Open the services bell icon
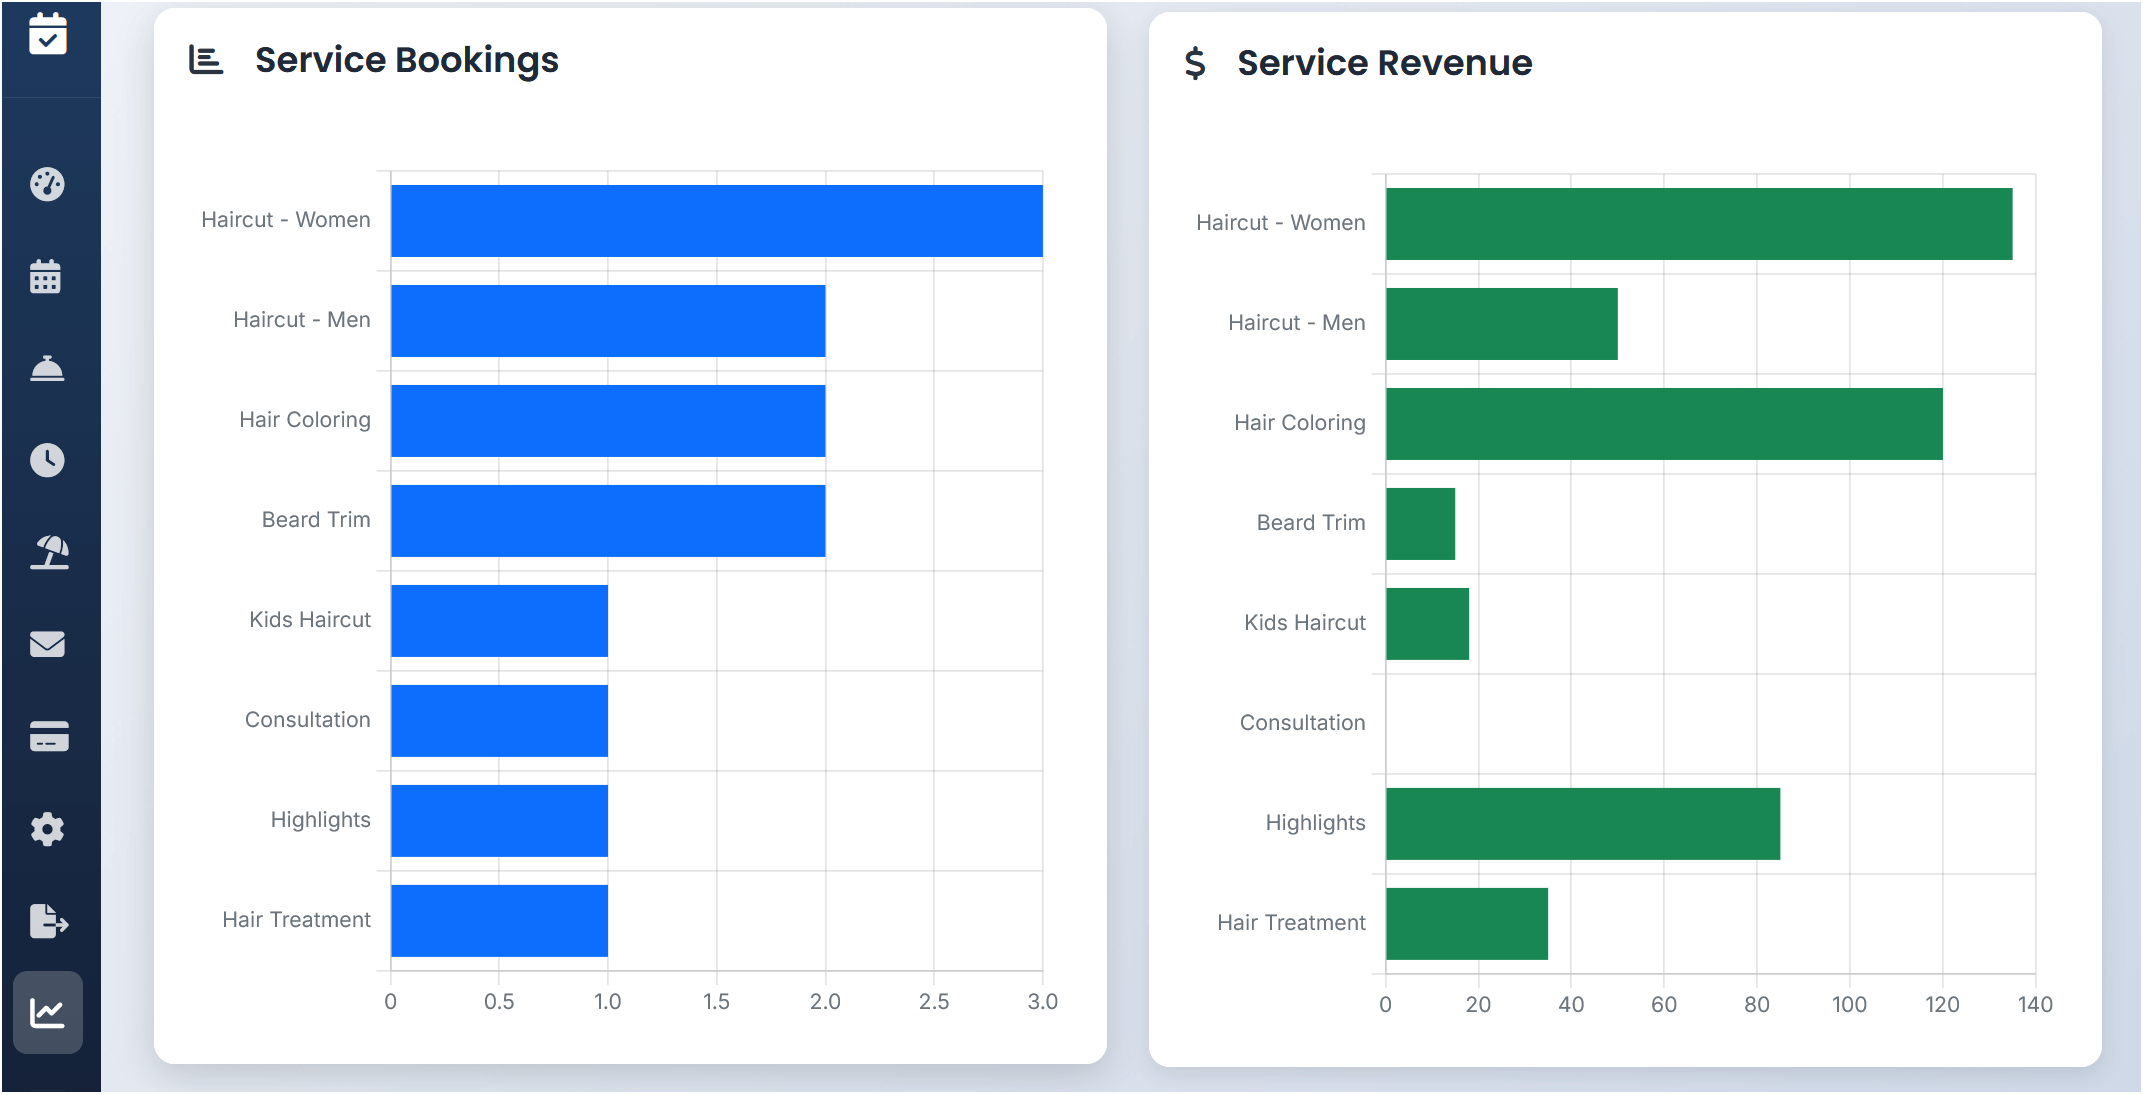 pos(47,368)
